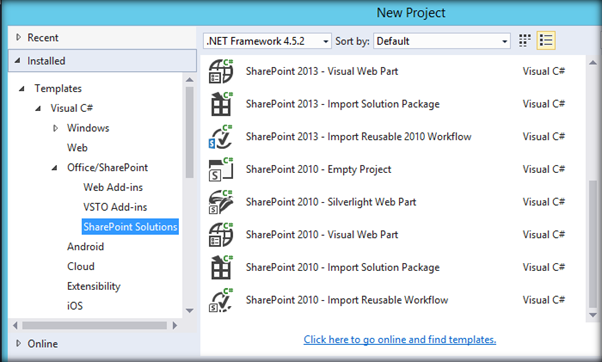Click SharePoint 2010 Empty Project icon
The height and width of the screenshot is (362, 602).
[x=221, y=169]
